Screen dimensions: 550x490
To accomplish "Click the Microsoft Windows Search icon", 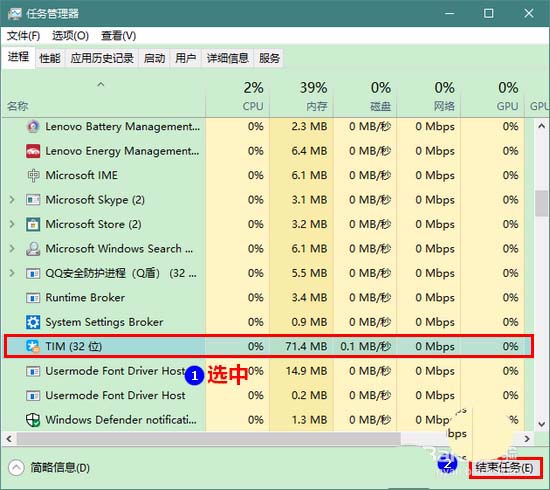I will [x=33, y=249].
